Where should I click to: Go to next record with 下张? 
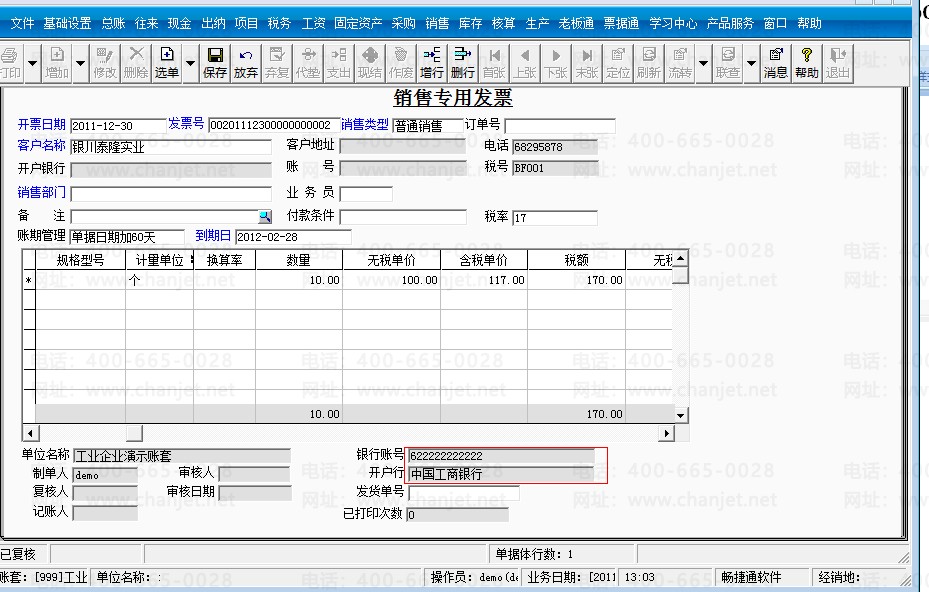[x=556, y=63]
